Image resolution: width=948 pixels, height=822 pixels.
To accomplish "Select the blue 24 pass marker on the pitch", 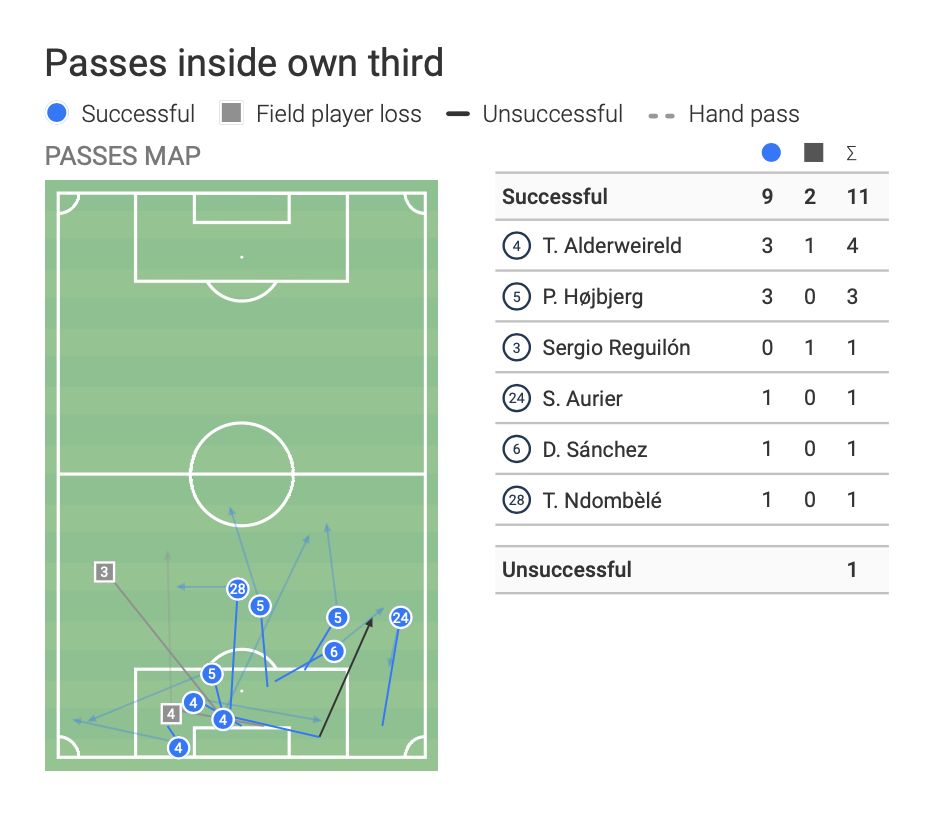I will (401, 617).
